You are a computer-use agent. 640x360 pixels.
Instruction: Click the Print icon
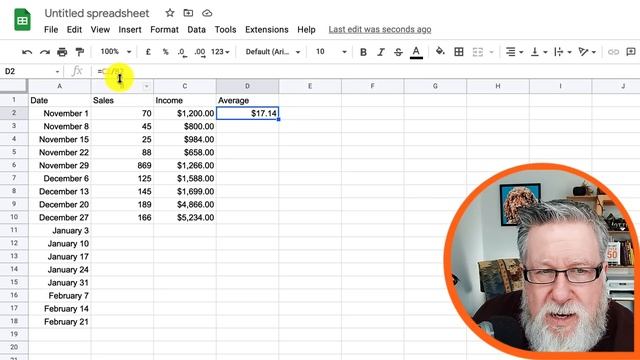(x=62, y=52)
